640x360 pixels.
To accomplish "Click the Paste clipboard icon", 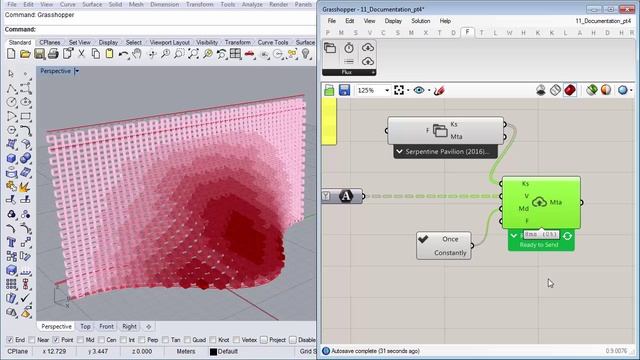I will point(109,54).
